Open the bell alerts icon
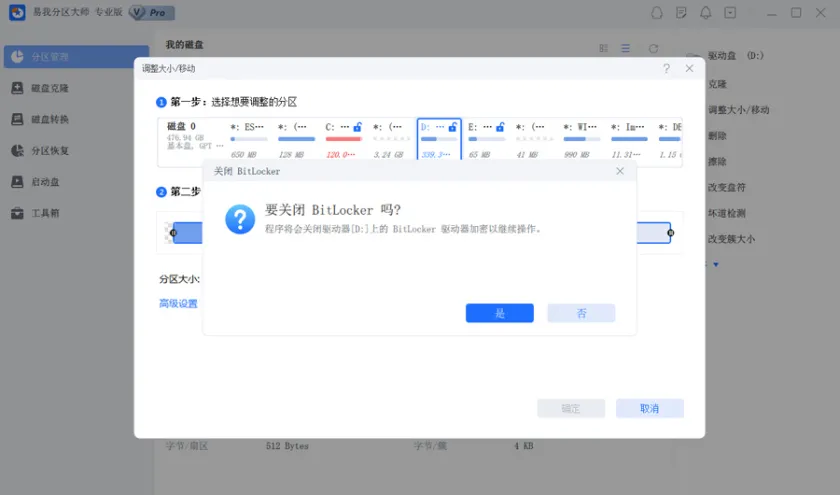The image size is (840, 495). click(x=706, y=12)
